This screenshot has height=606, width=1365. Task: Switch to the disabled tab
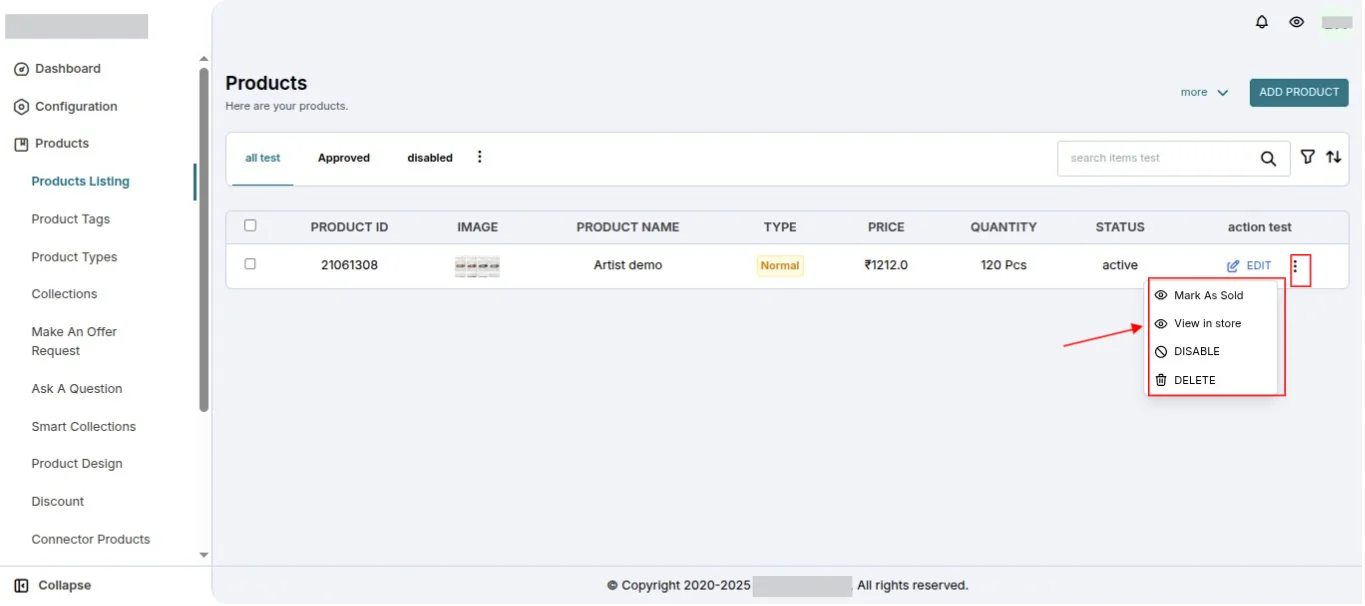[x=430, y=158]
